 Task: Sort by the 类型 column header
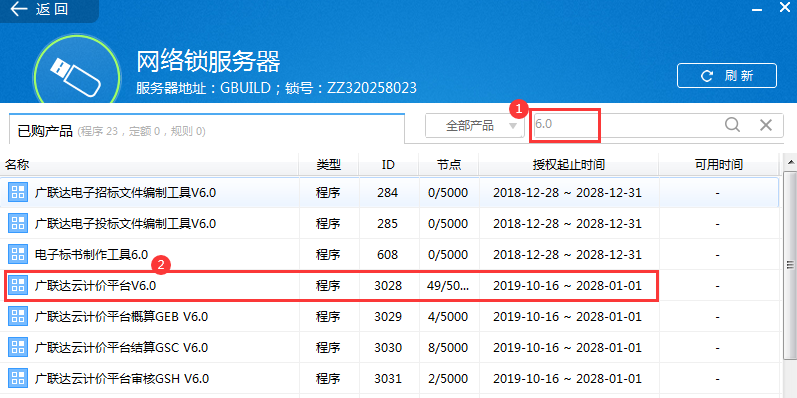tap(328, 165)
